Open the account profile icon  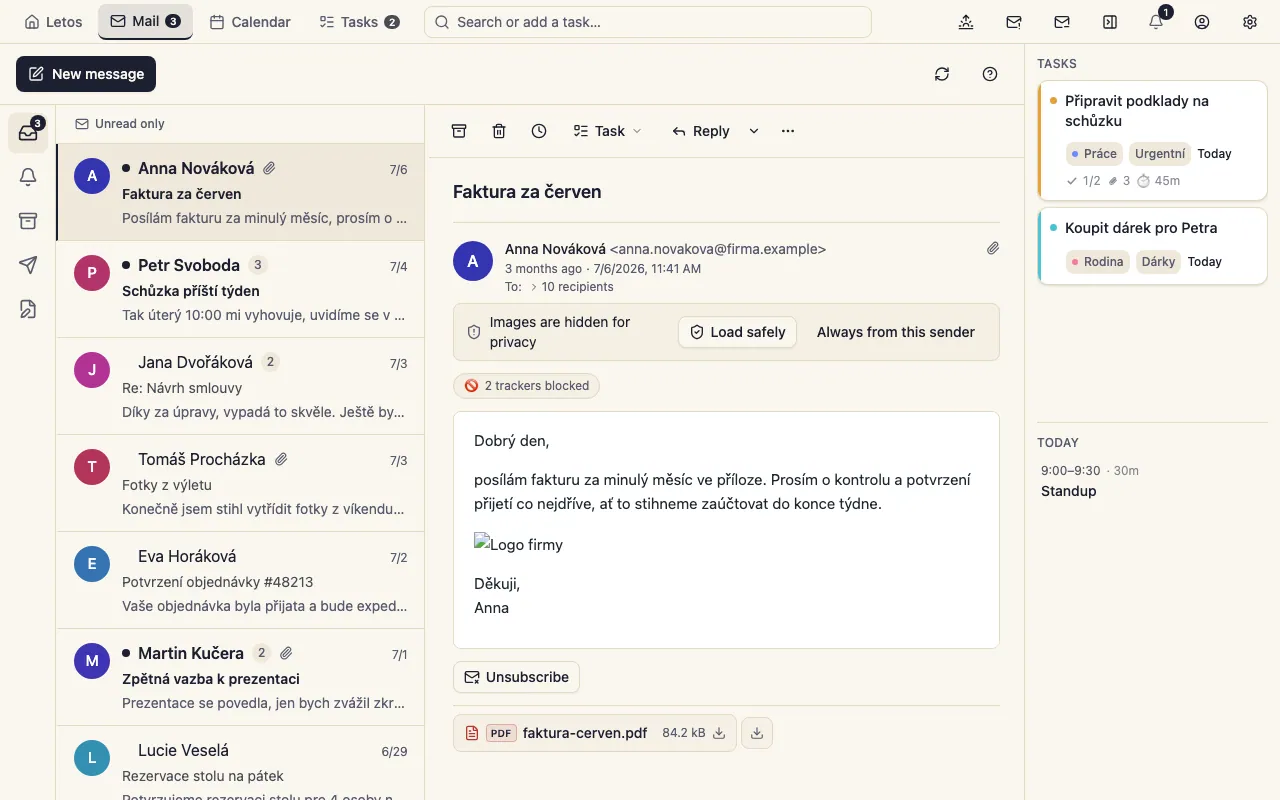click(x=1202, y=22)
